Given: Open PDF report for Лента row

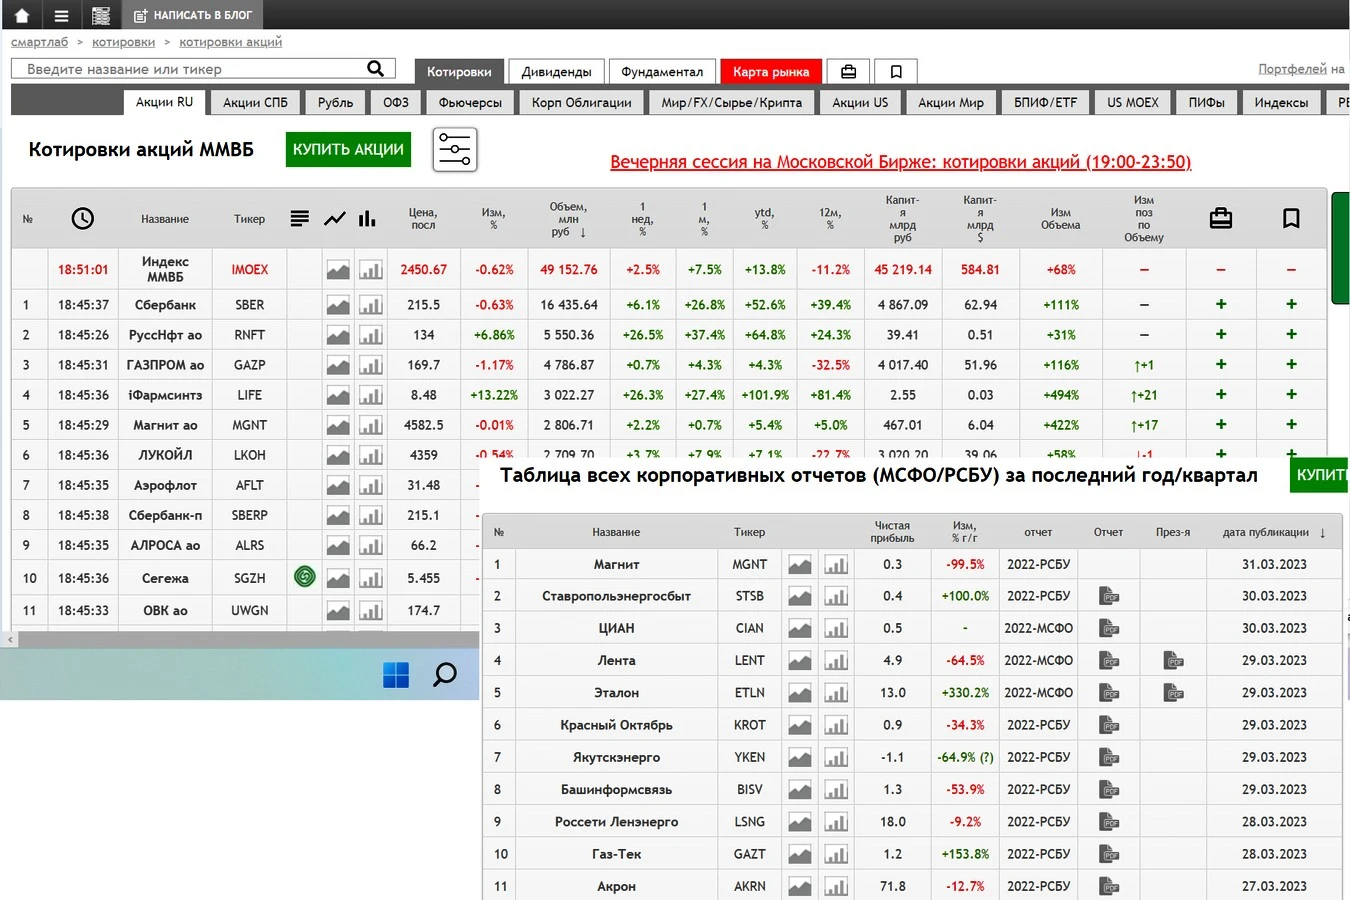Looking at the screenshot, I should pyautogui.click(x=1109, y=660).
